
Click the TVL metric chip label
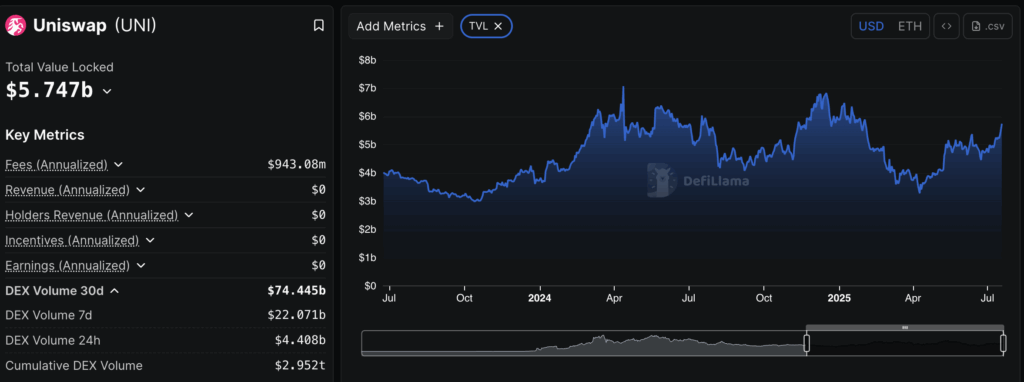pyautogui.click(x=479, y=26)
